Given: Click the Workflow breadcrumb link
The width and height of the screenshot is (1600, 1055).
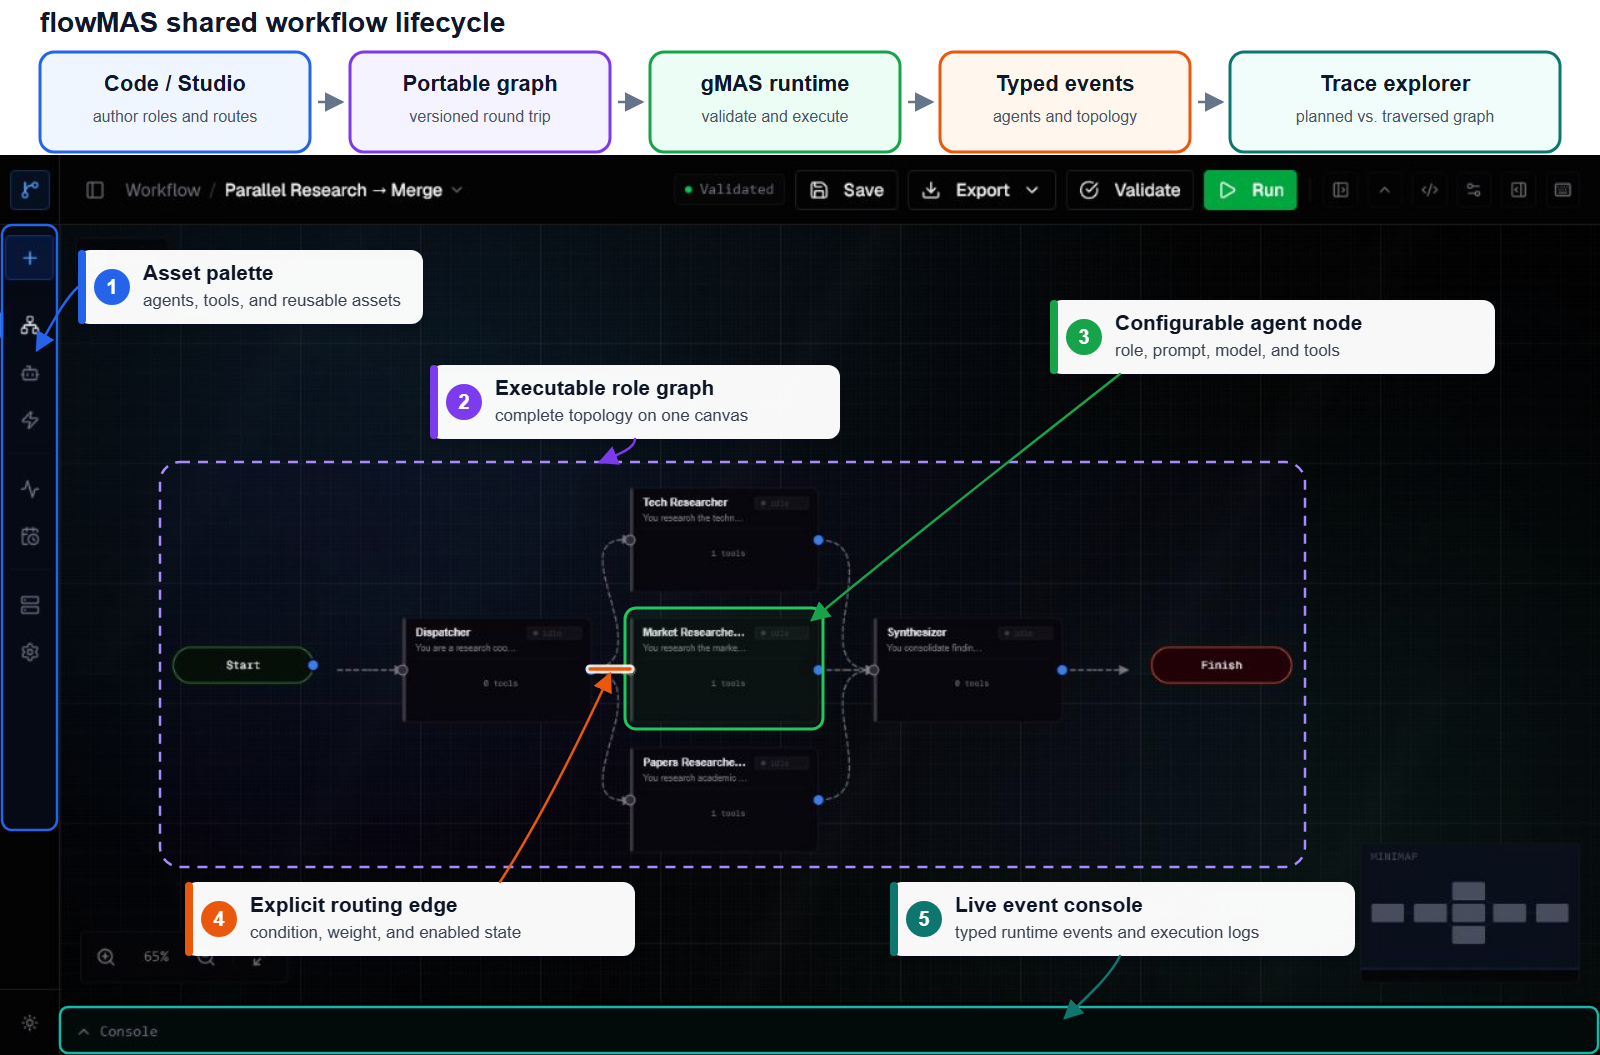Looking at the screenshot, I should pyautogui.click(x=163, y=190).
